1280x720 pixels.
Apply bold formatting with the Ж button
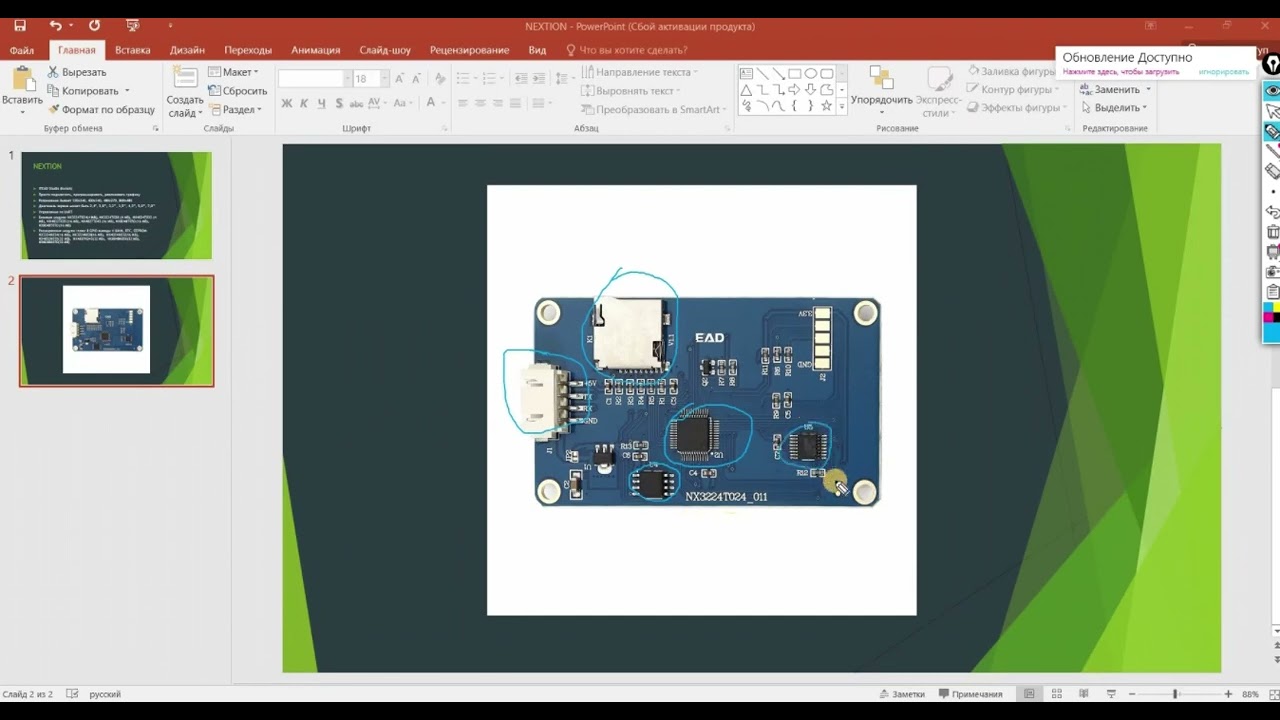[x=287, y=103]
